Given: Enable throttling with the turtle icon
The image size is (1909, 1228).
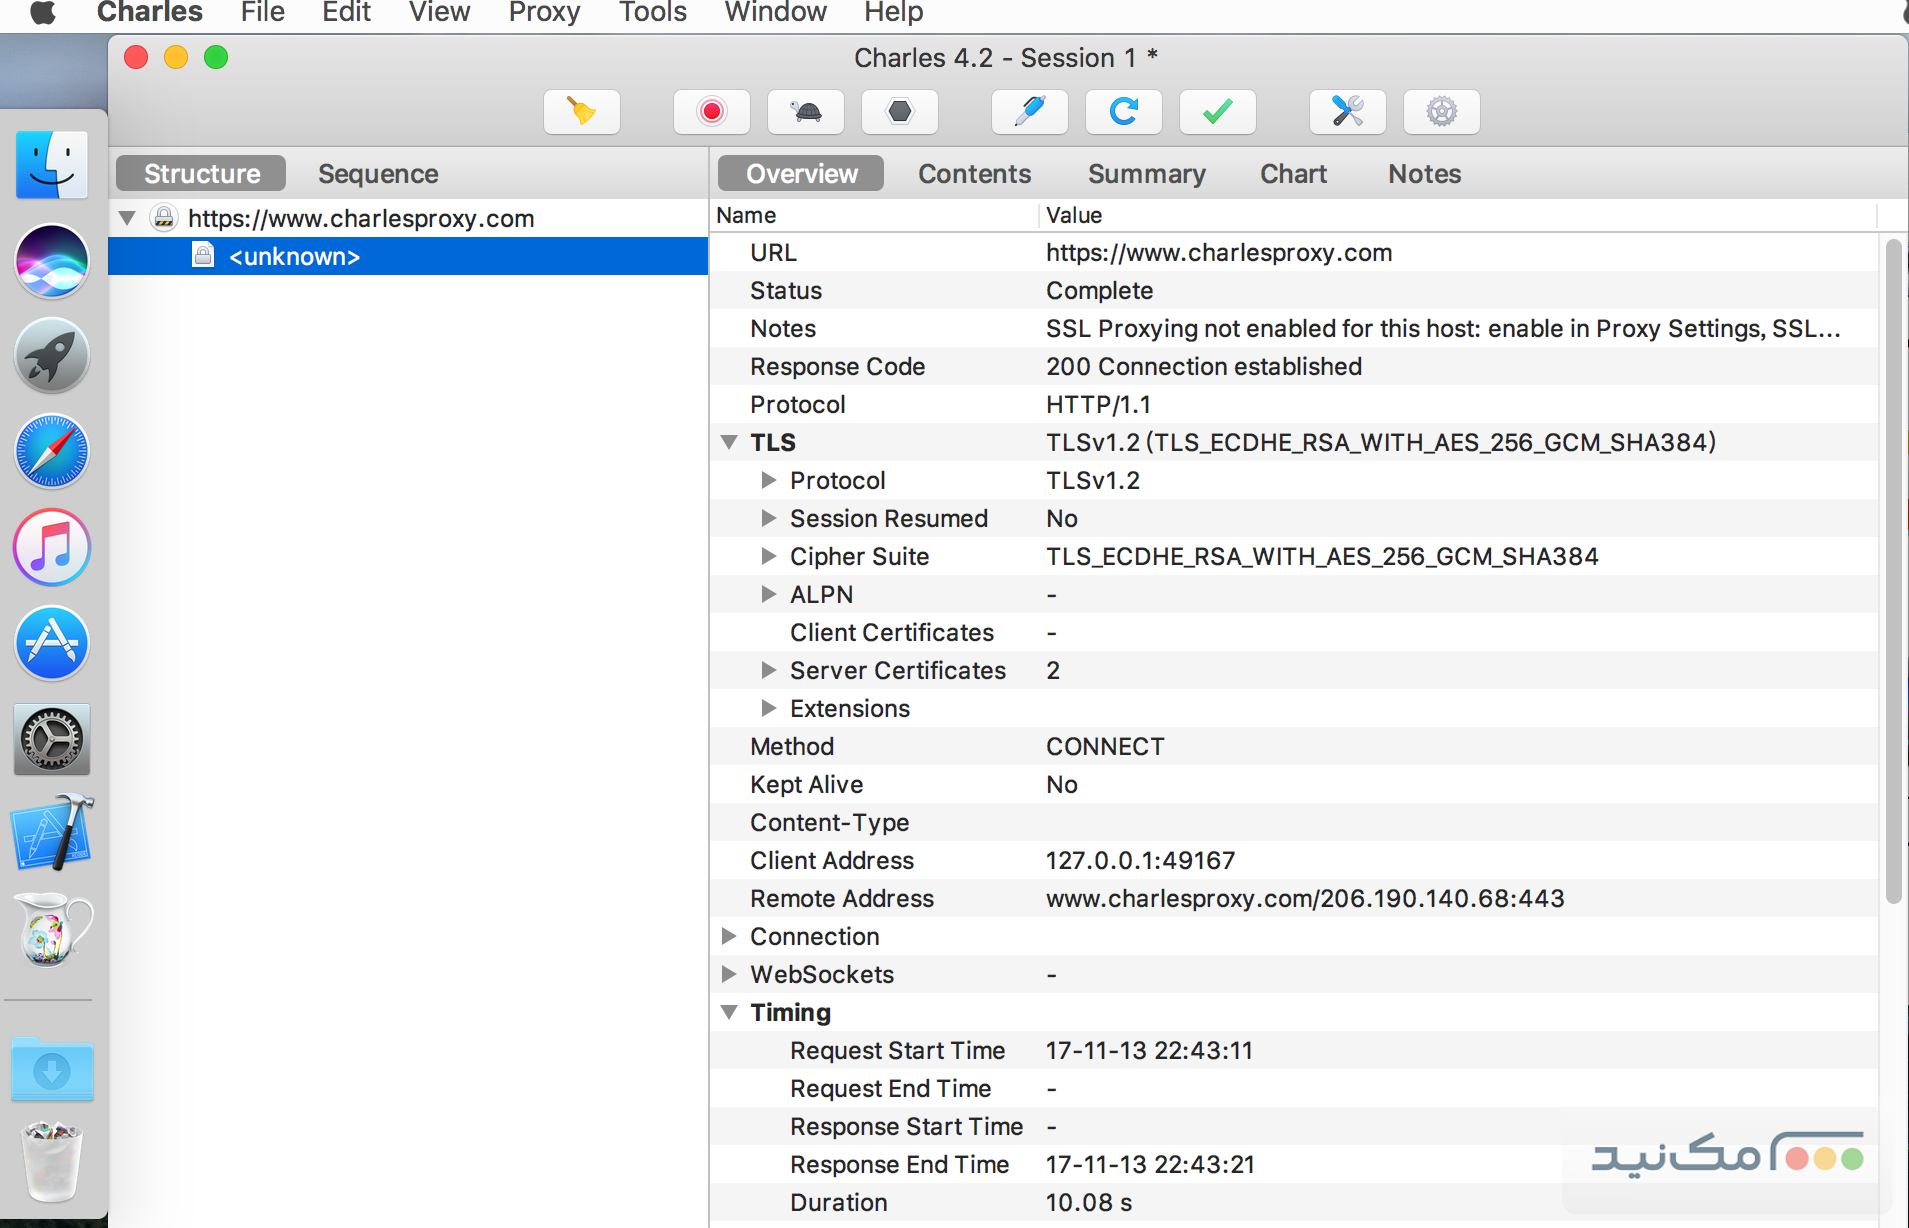Looking at the screenshot, I should [x=805, y=112].
